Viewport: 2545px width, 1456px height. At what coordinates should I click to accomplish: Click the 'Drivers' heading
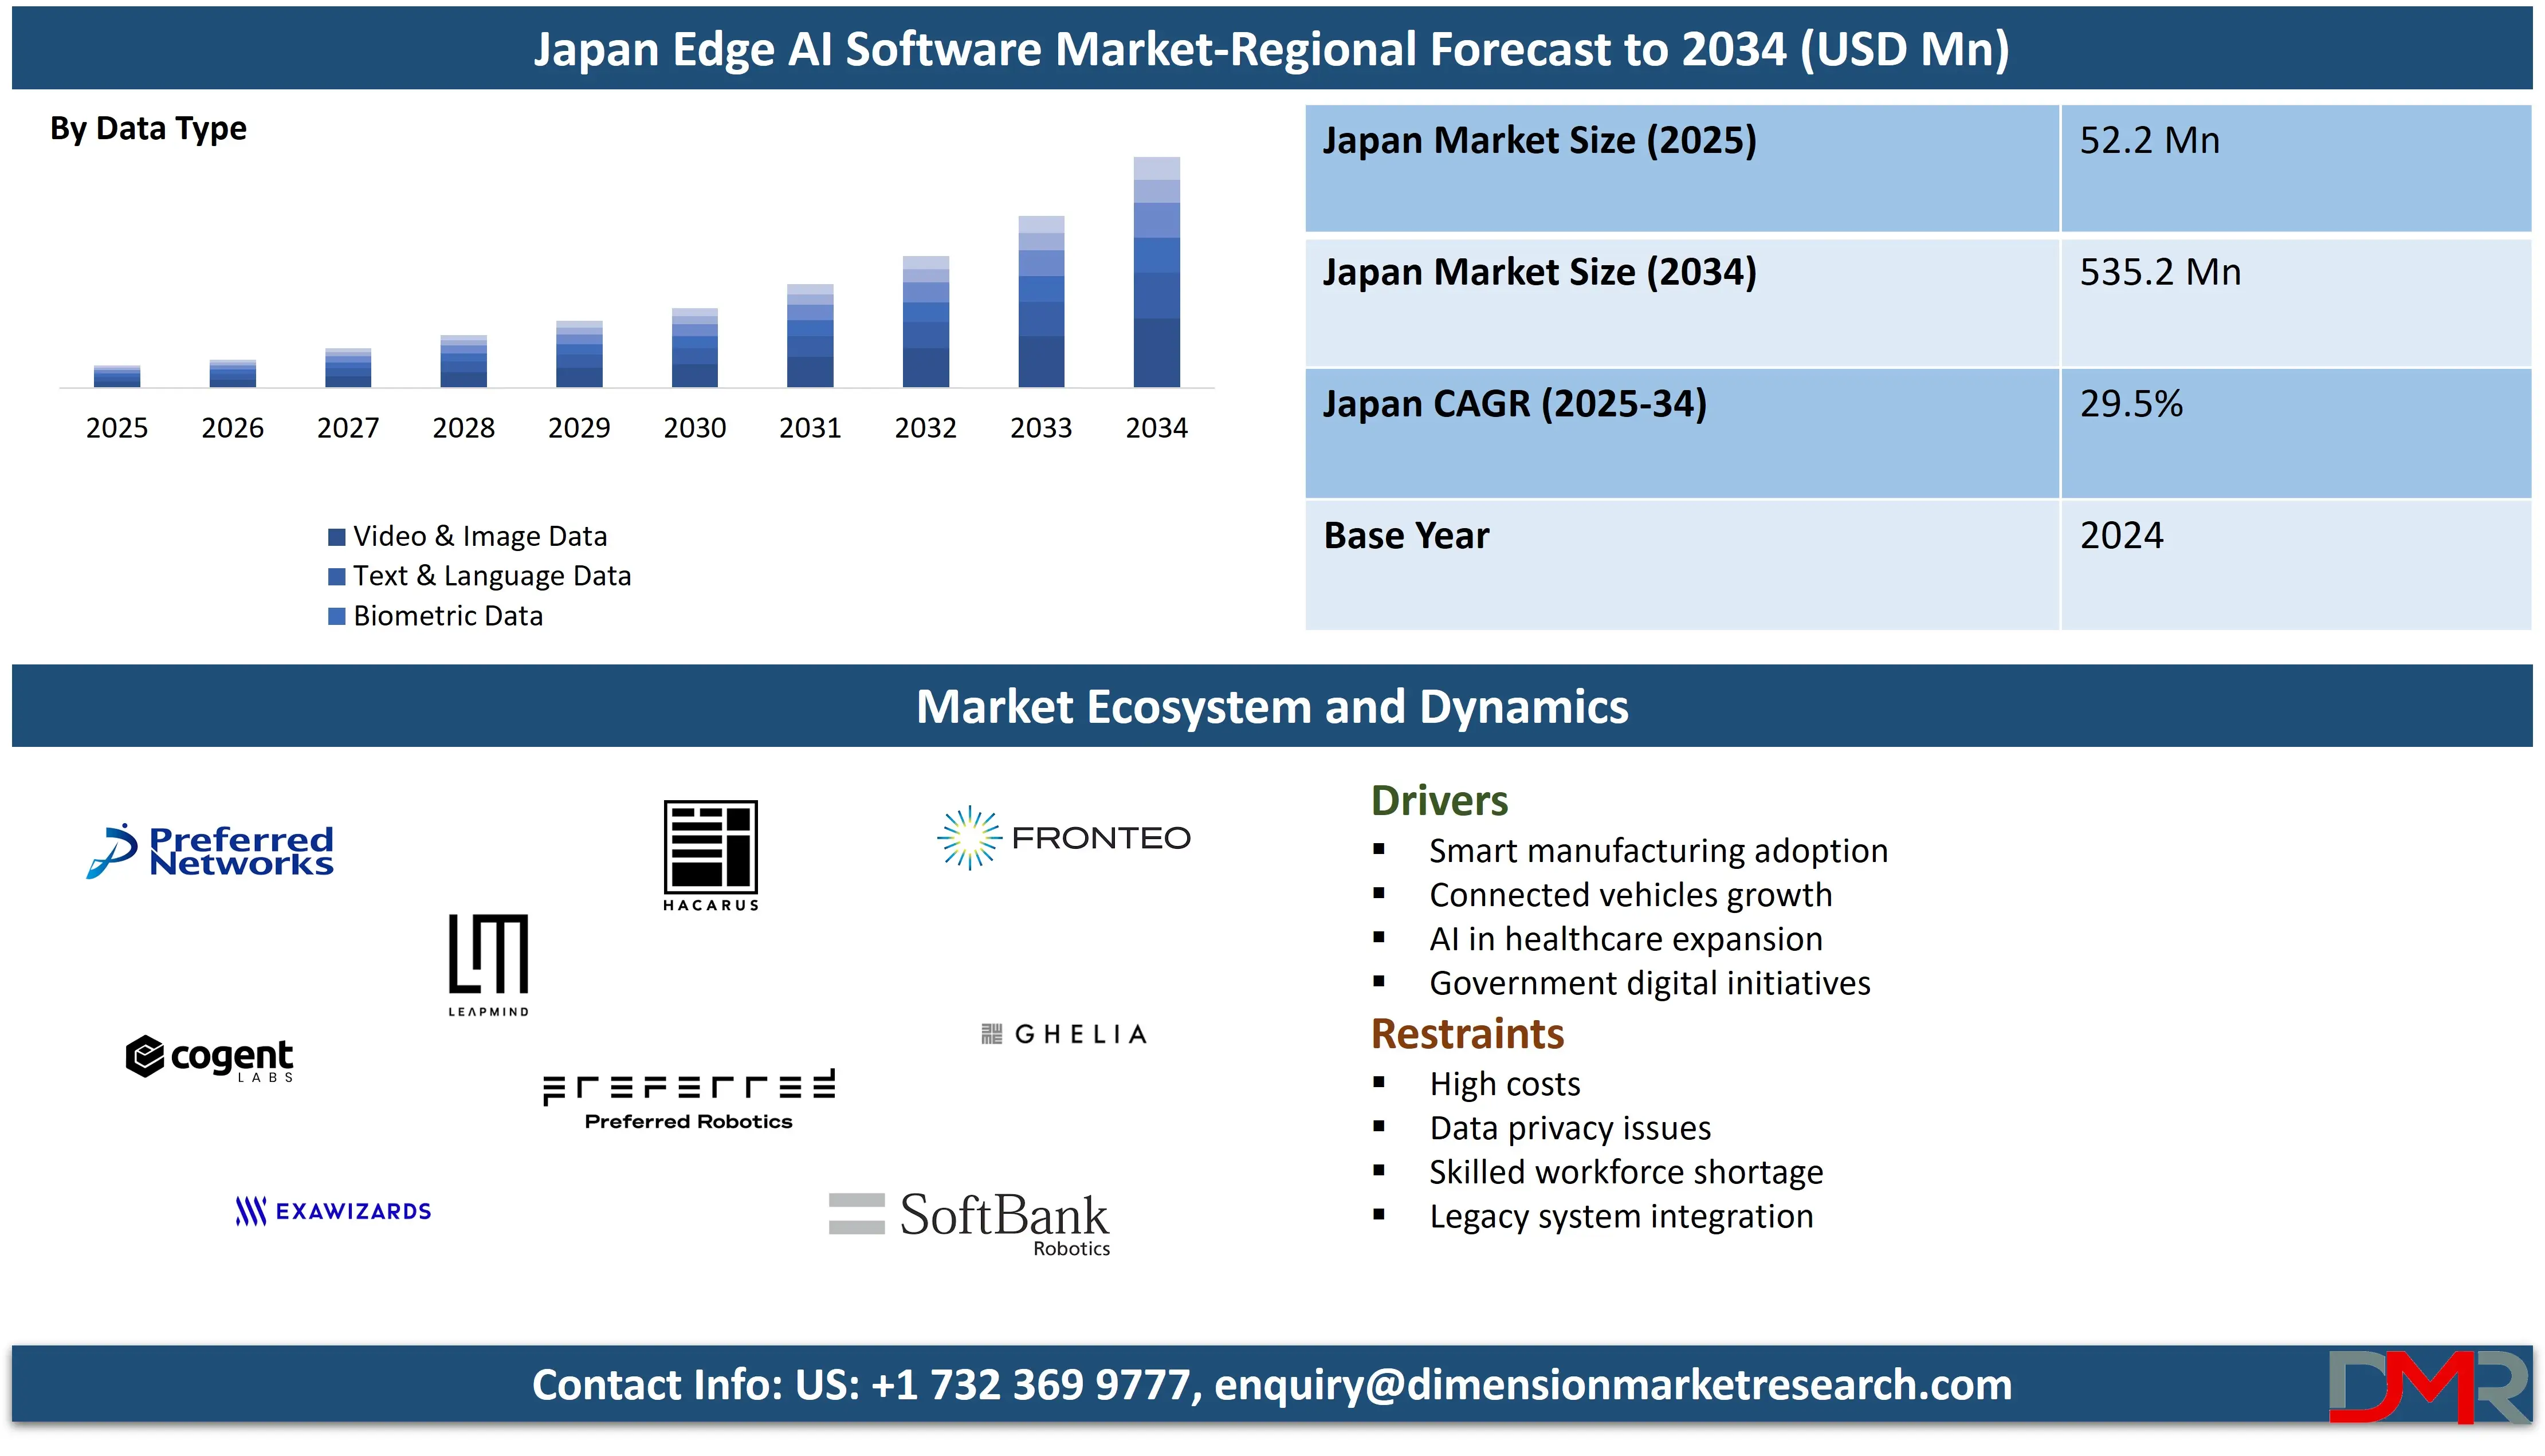(x=1439, y=801)
